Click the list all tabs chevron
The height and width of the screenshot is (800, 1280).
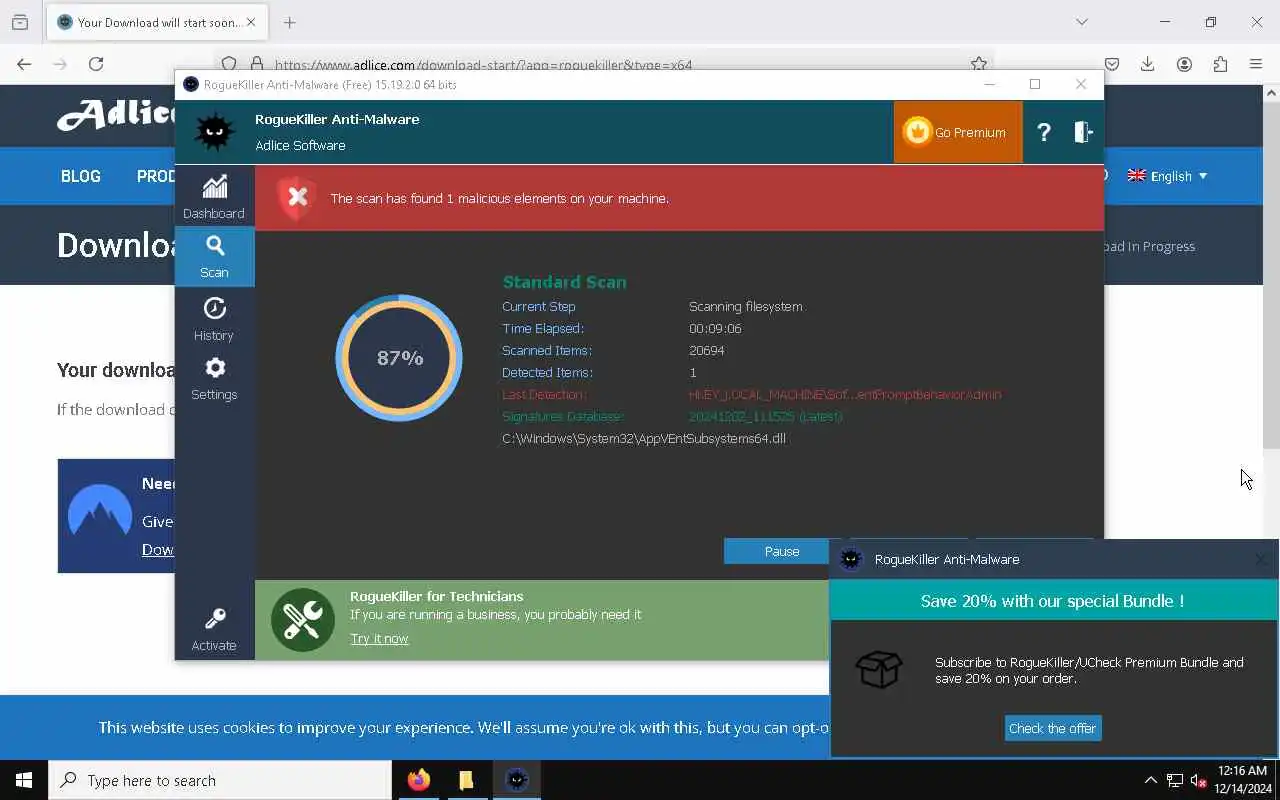pyautogui.click(x=1081, y=22)
